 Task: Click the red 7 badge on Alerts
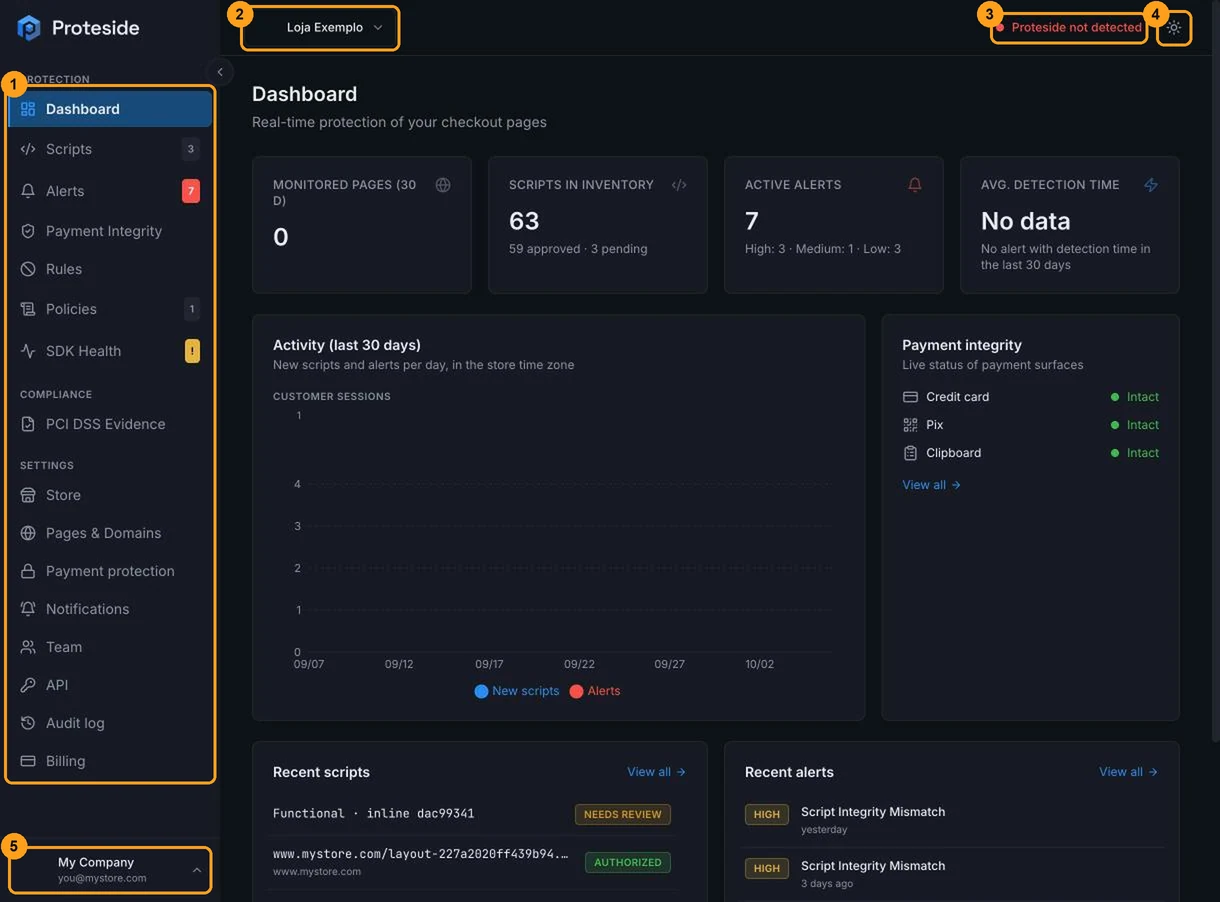click(191, 191)
